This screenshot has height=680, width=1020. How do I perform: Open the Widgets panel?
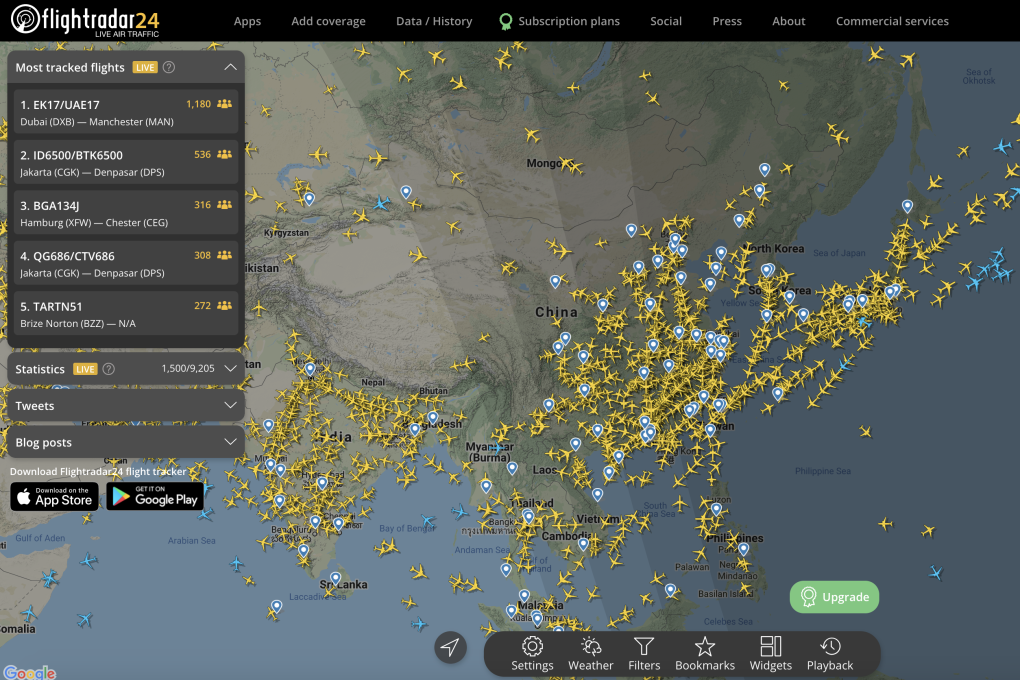[x=770, y=654]
